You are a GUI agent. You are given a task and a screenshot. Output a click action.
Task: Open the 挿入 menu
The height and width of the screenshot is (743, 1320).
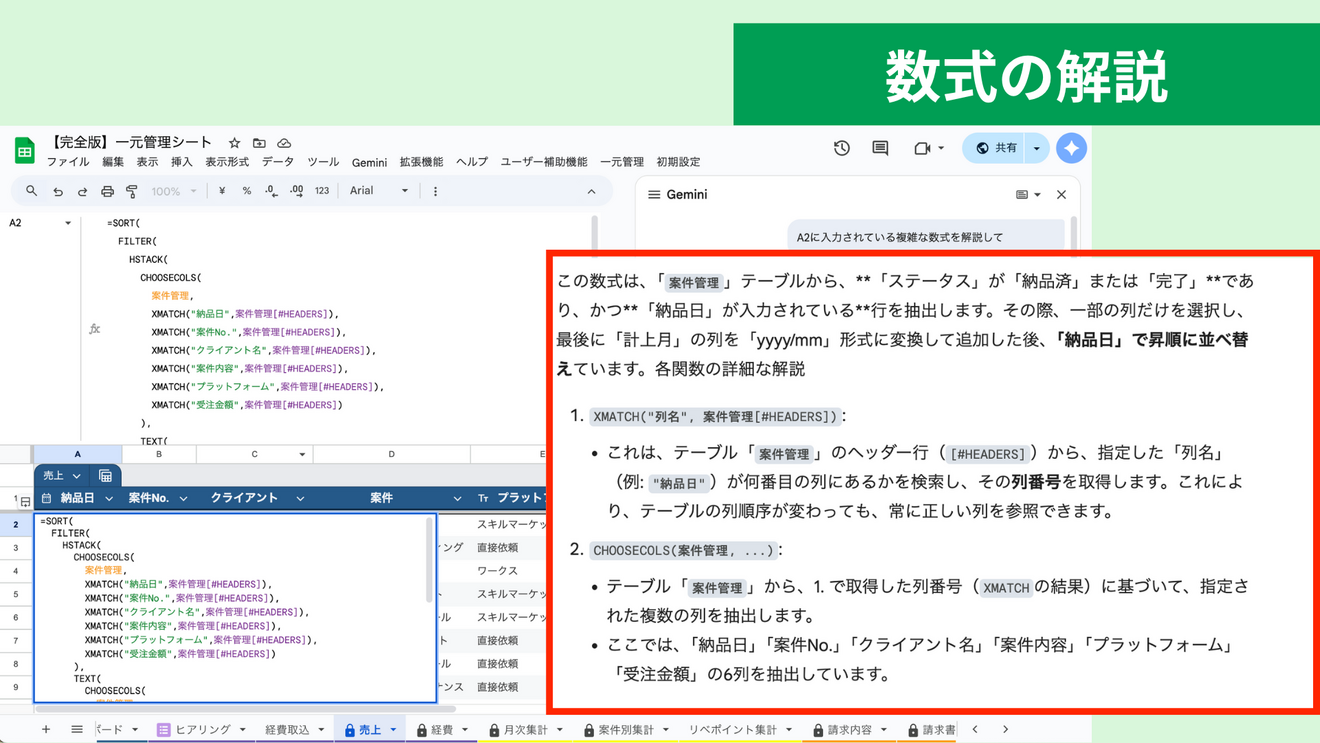[181, 162]
